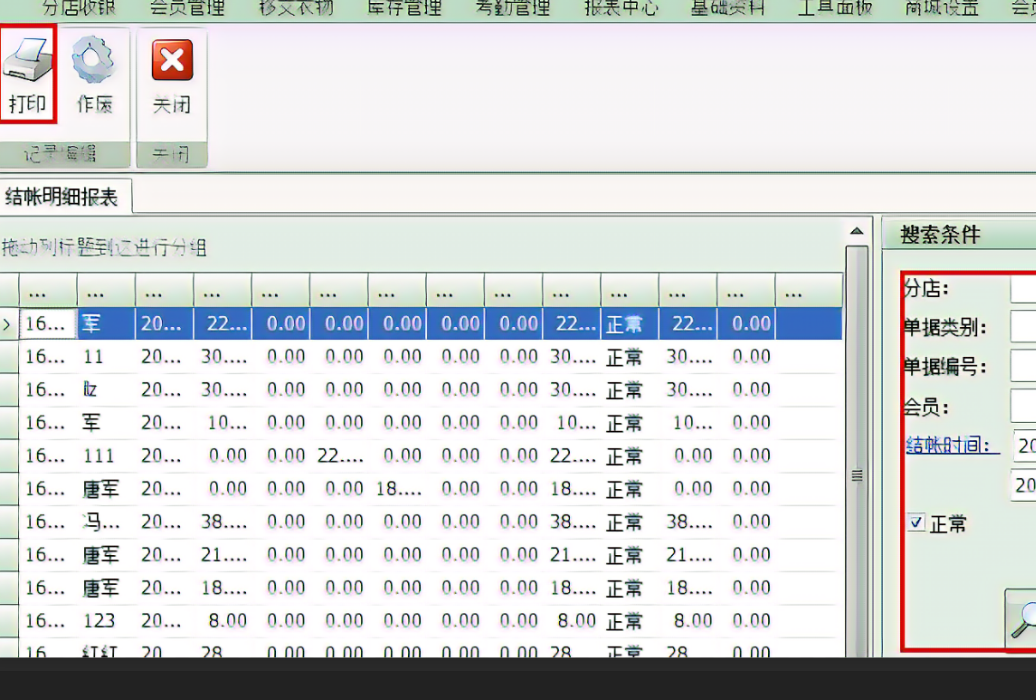Click the 结帐时间 link
1036x700 pixels.
point(951,445)
